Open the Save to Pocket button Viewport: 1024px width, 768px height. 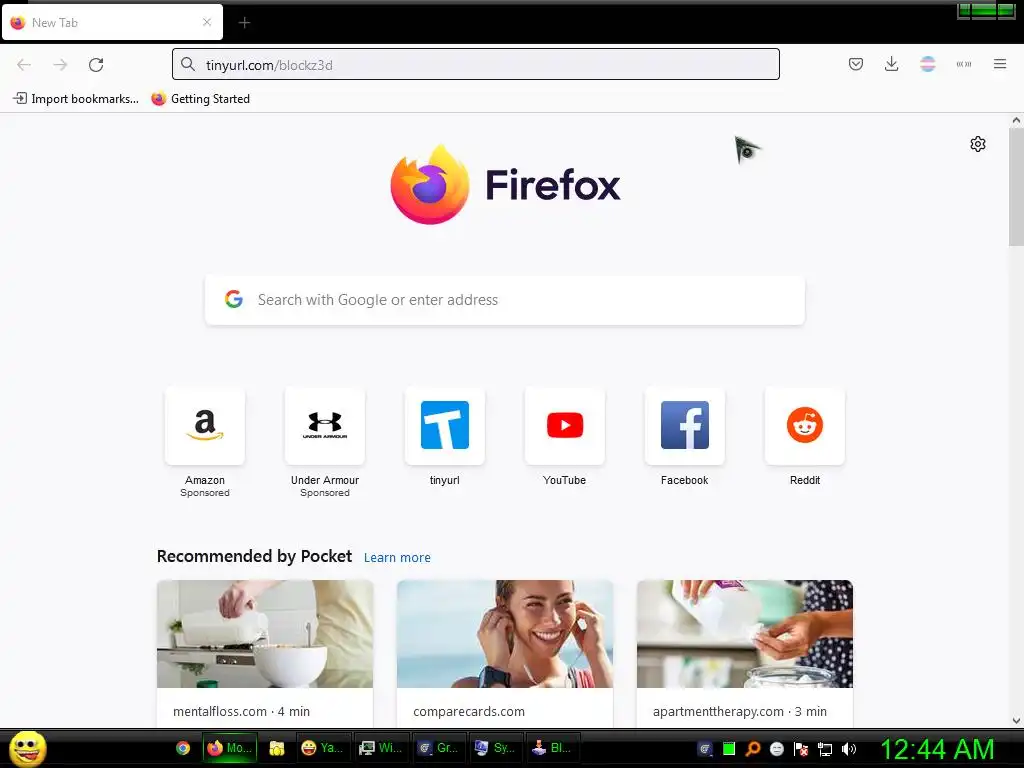856,64
